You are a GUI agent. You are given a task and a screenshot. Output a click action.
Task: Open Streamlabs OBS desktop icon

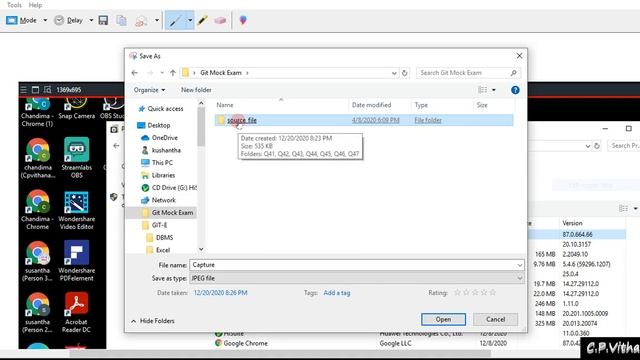[x=77, y=159]
